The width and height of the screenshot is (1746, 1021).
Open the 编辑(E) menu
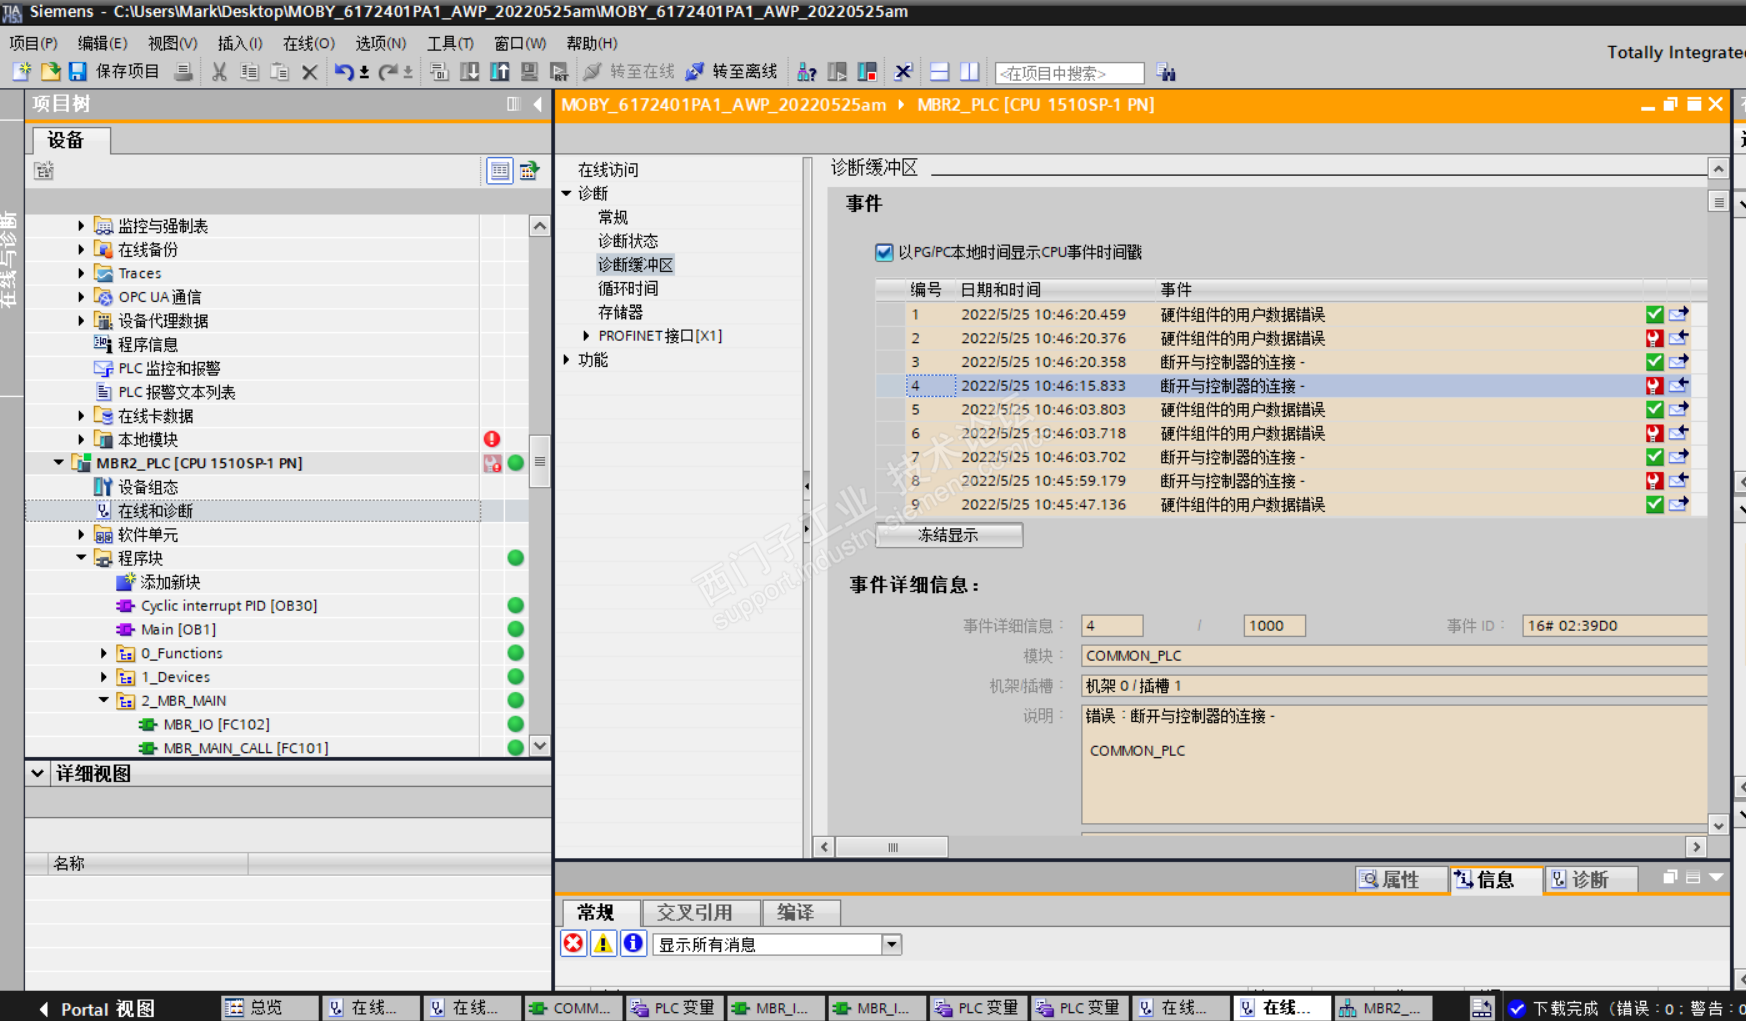tap(102, 43)
